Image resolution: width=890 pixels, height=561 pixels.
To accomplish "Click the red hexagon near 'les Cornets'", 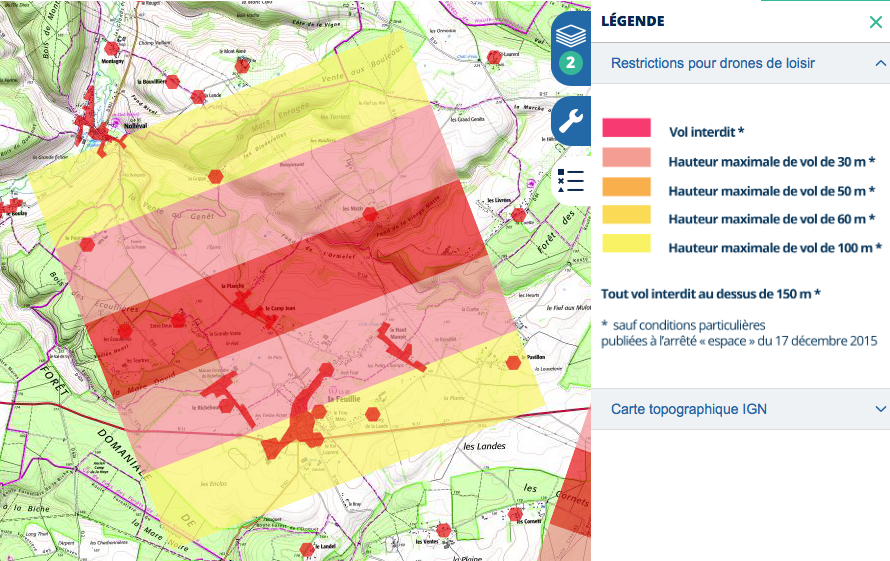I will (515, 514).
